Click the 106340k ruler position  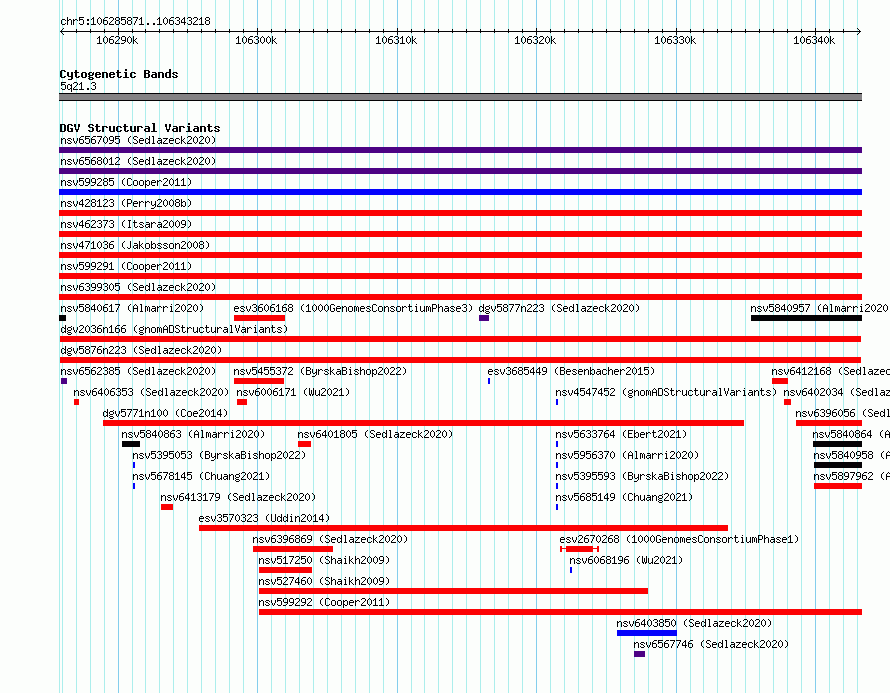tap(814, 40)
